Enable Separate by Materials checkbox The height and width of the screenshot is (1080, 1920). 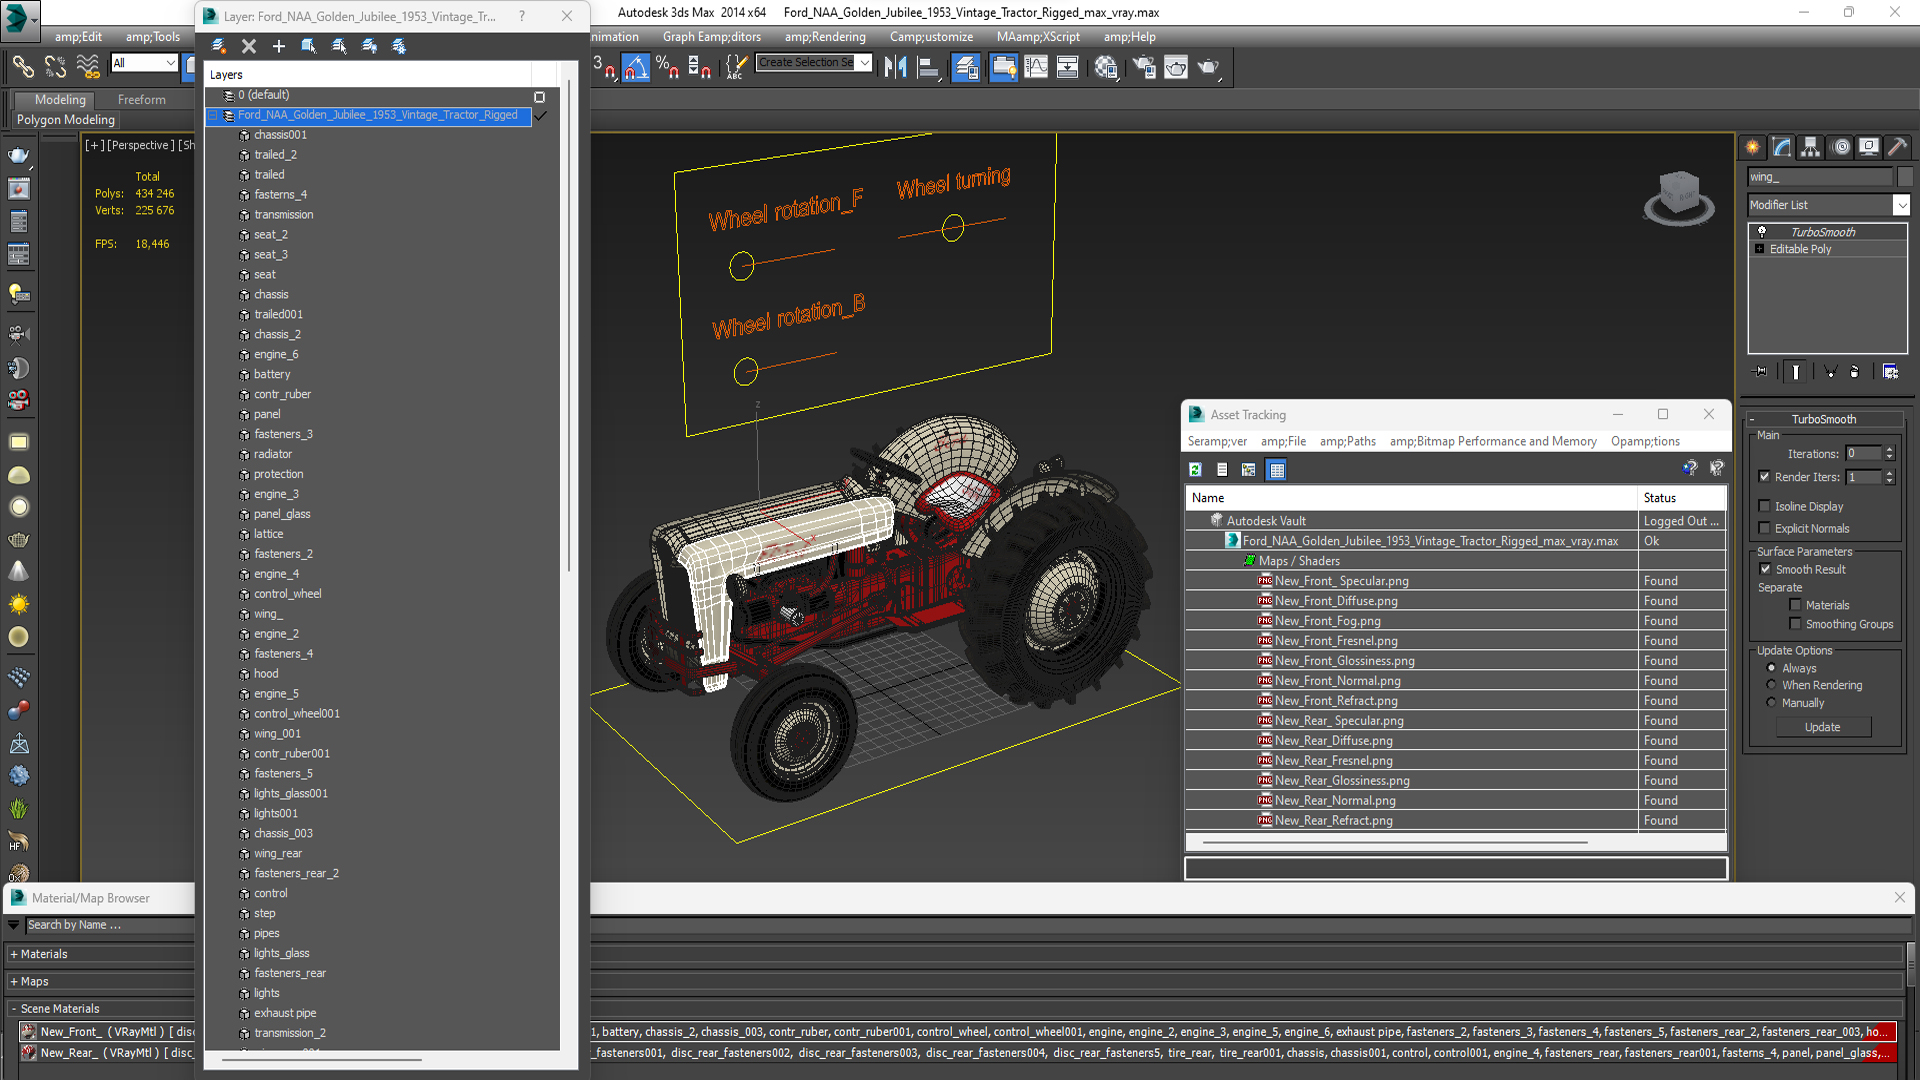point(1795,605)
